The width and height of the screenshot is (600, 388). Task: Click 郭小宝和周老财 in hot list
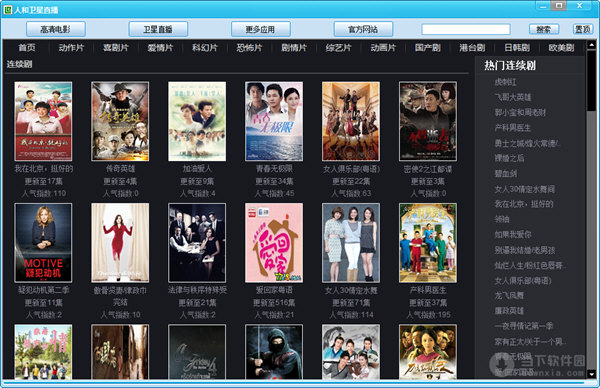tap(520, 112)
